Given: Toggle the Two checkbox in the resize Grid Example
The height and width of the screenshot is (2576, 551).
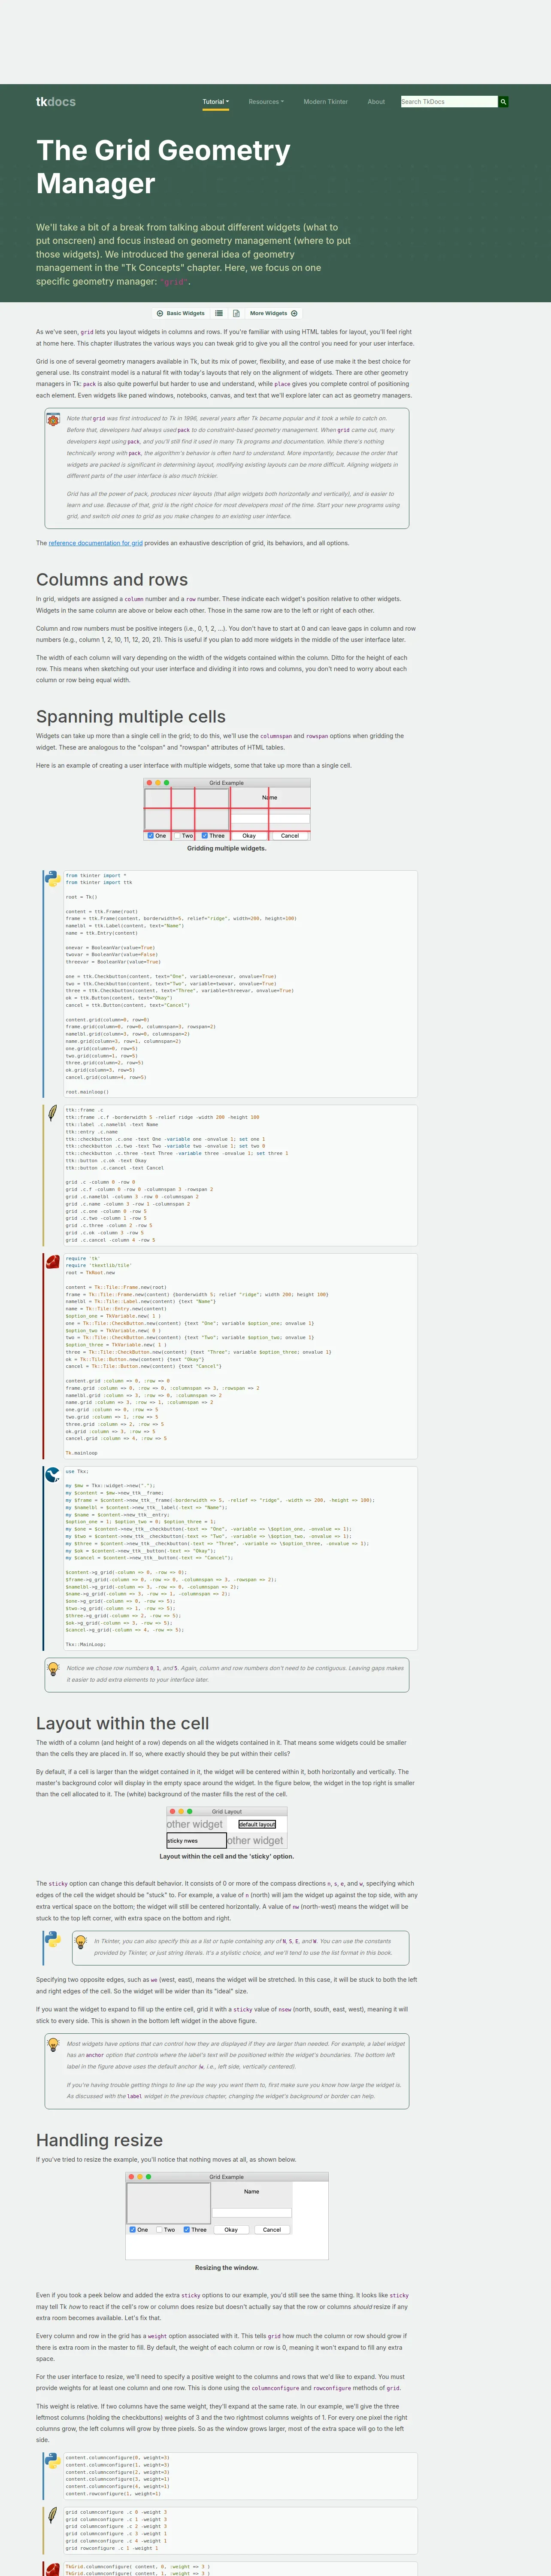Looking at the screenshot, I should tap(159, 2229).
